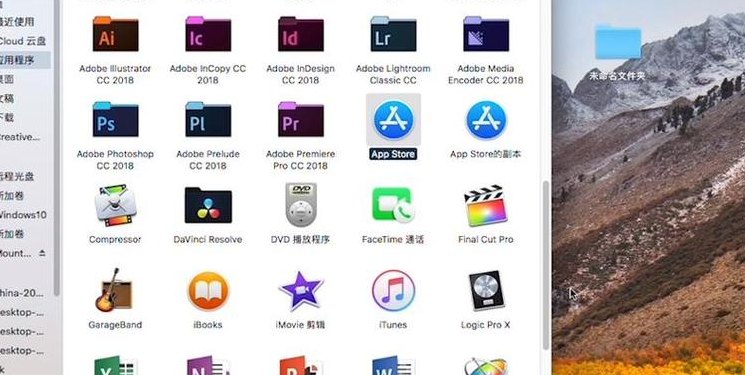Open the Adobe Prelude CC 2018 folder

point(208,119)
